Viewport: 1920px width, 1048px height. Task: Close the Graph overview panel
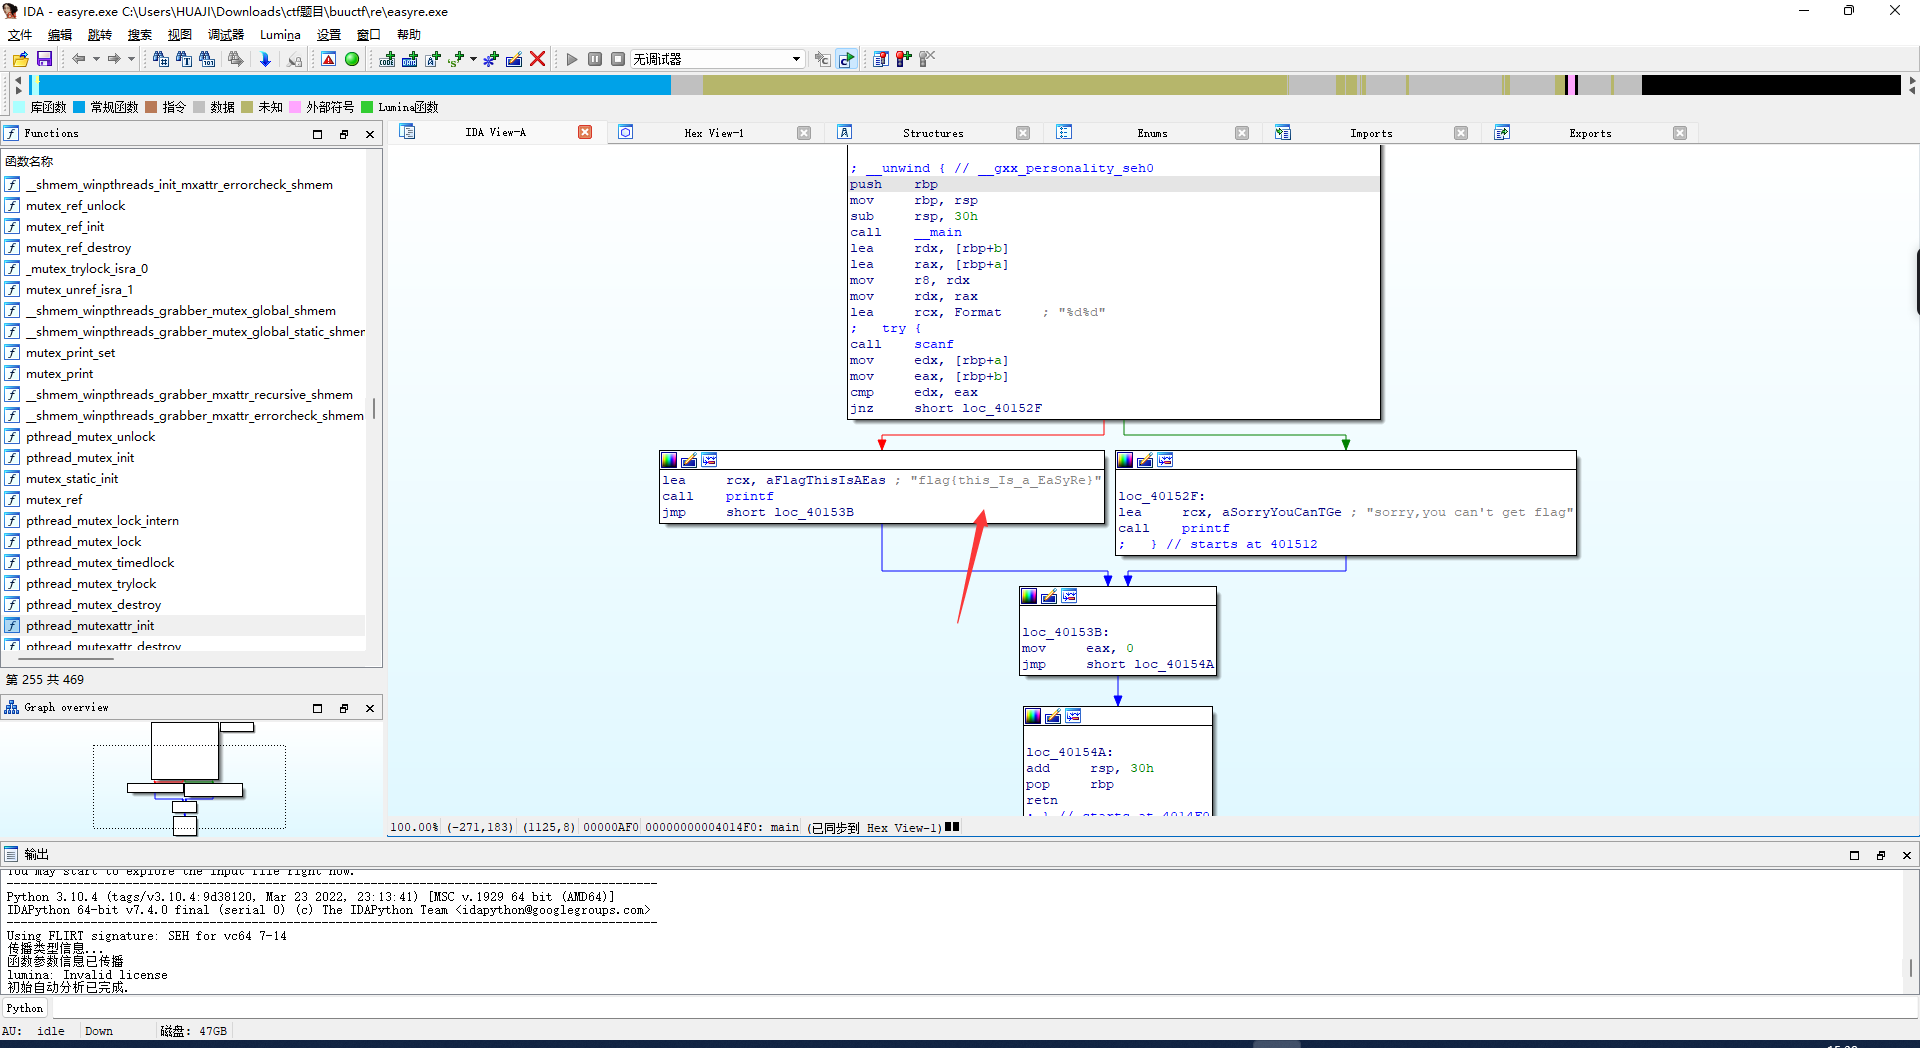point(370,708)
